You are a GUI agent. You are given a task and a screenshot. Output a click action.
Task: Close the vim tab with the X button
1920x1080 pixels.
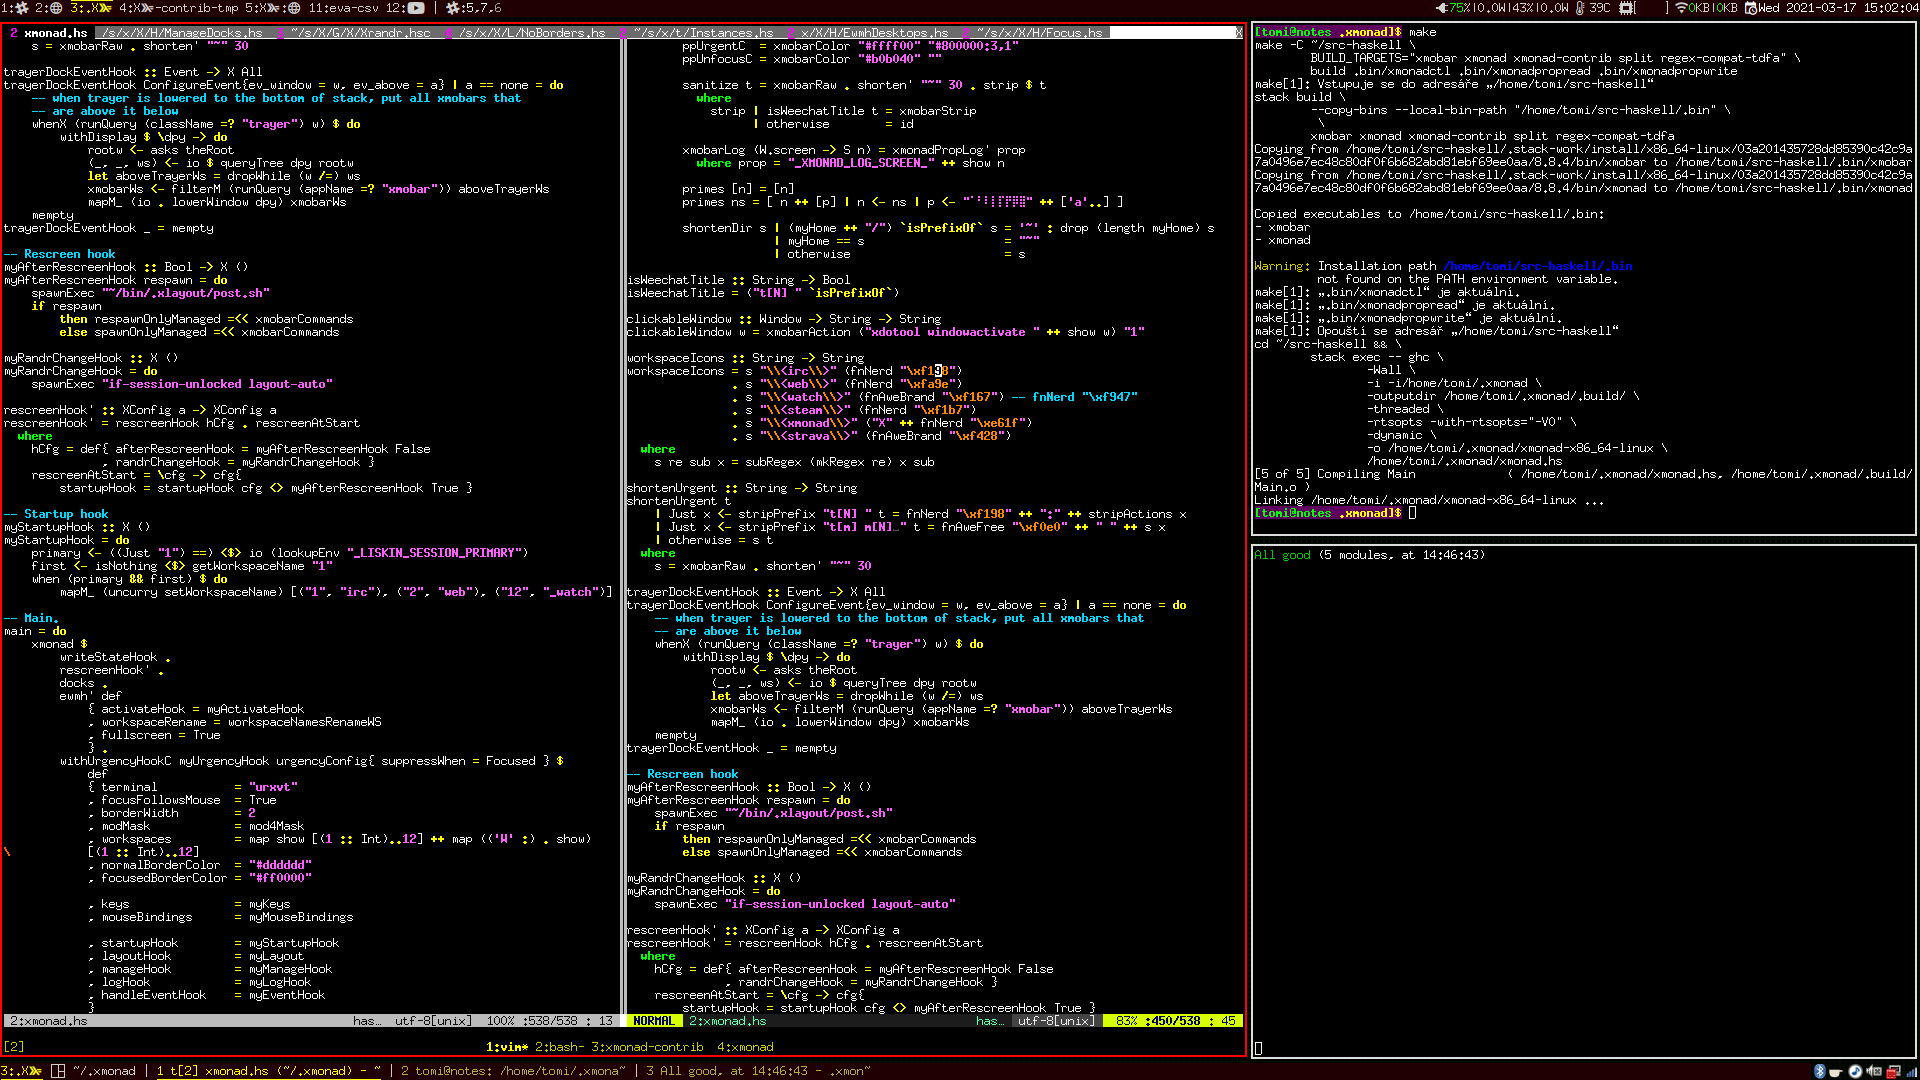[x=1238, y=32]
